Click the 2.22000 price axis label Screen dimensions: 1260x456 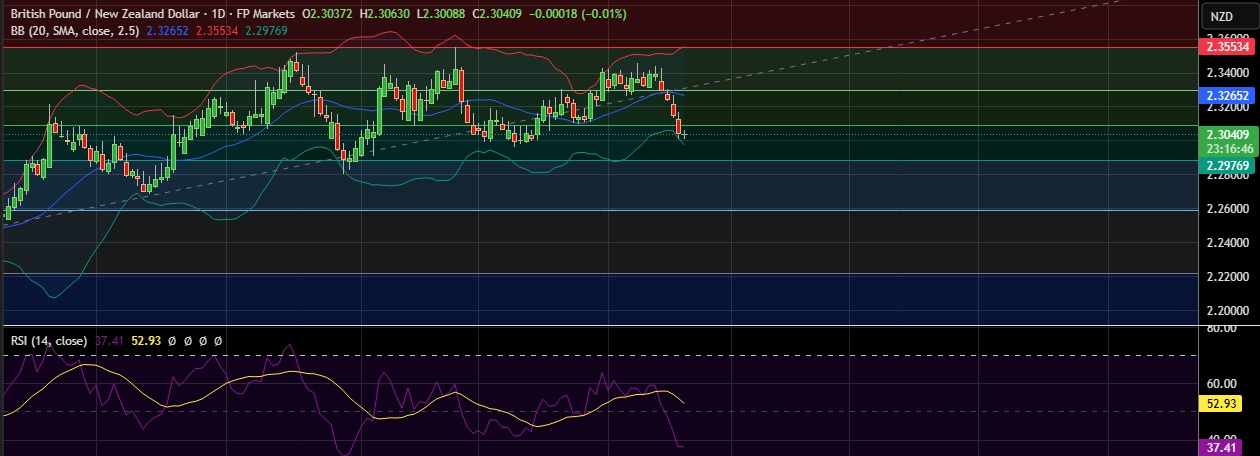(1227, 276)
